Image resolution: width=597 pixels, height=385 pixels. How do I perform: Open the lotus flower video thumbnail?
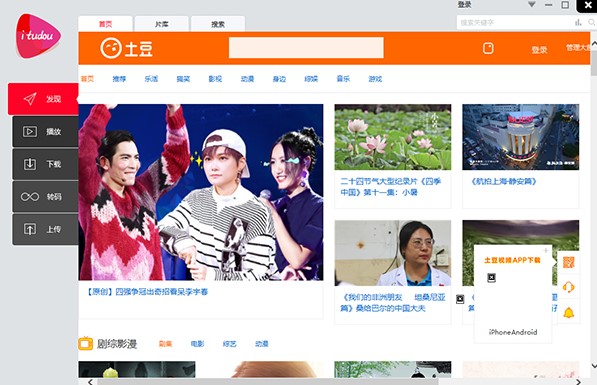click(393, 137)
